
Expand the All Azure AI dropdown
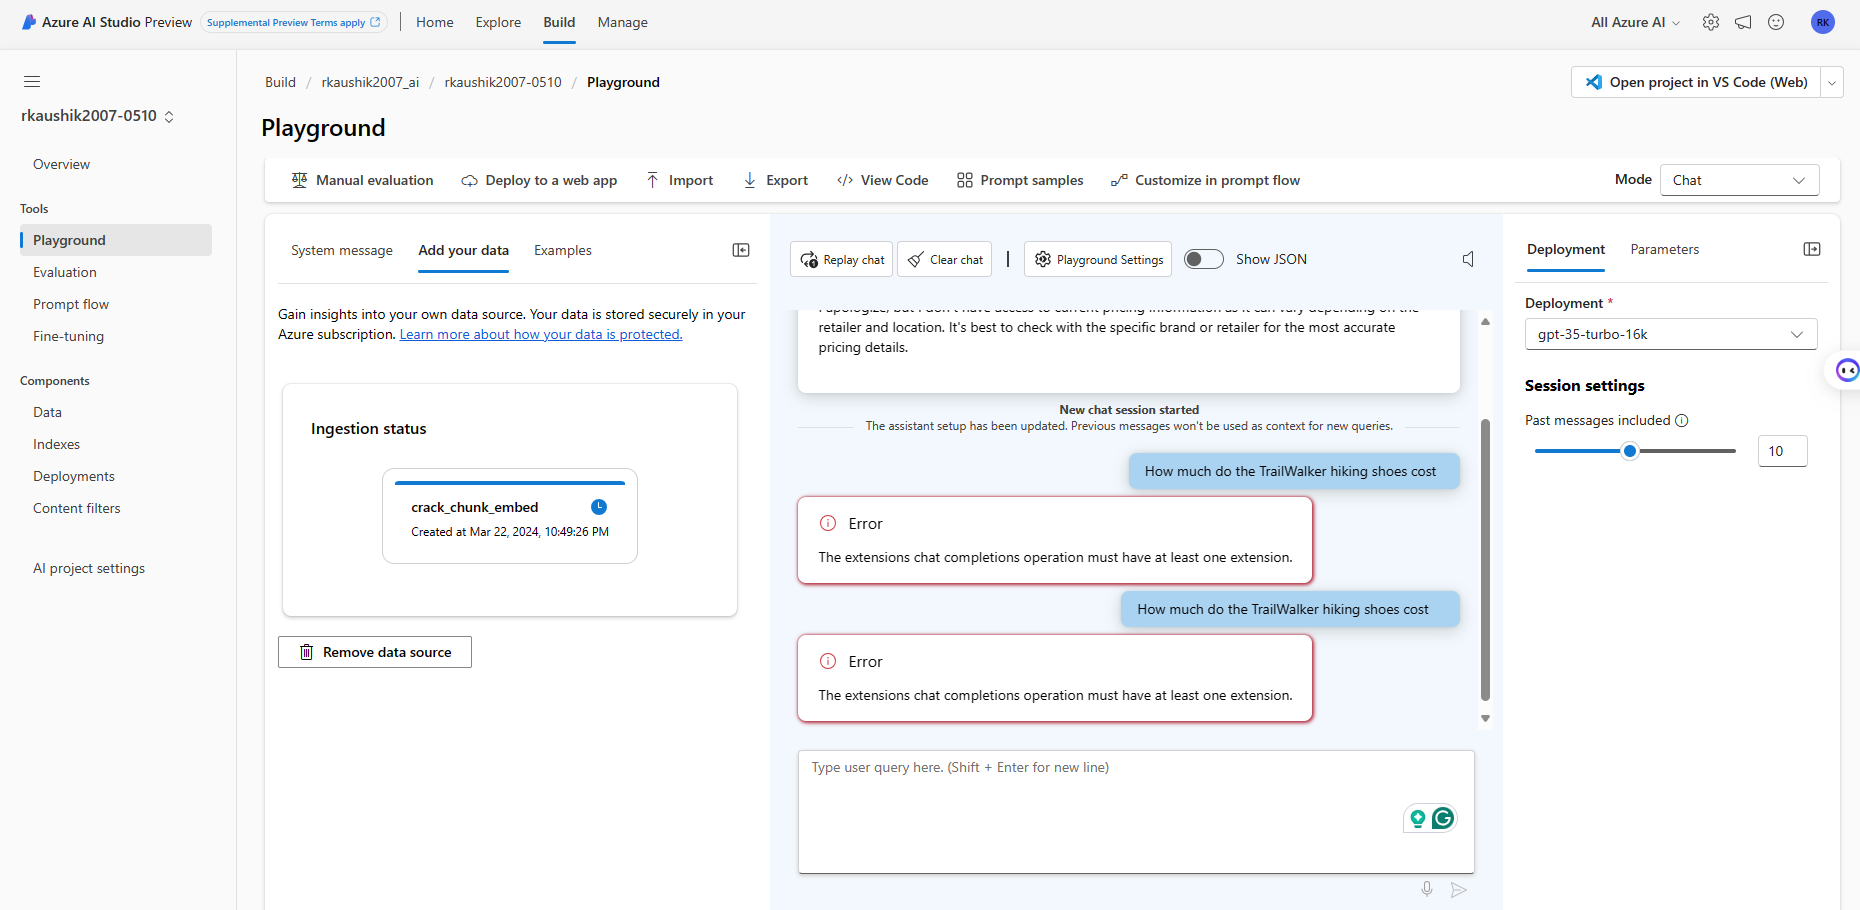pyautogui.click(x=1635, y=22)
